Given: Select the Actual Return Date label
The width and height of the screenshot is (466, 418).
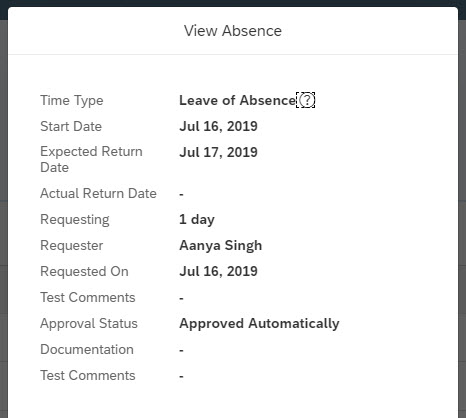Looking at the screenshot, I should click(x=98, y=193).
